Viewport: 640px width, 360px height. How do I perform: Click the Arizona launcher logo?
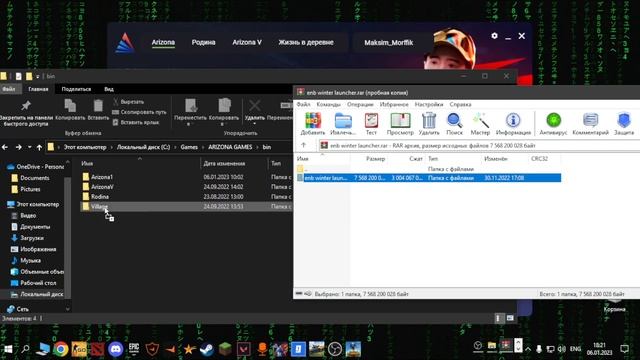pos(125,43)
